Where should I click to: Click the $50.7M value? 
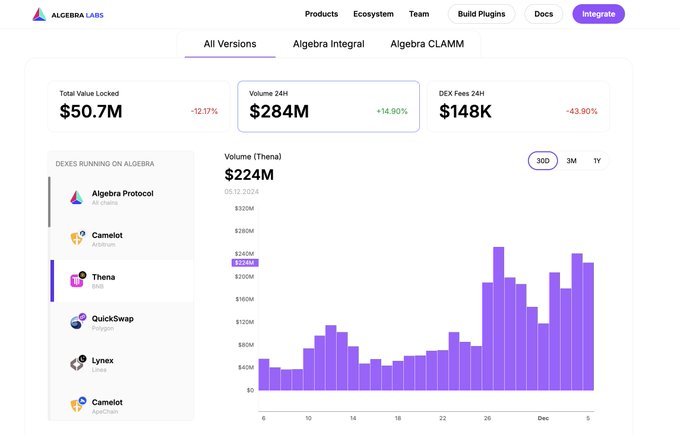coord(91,111)
